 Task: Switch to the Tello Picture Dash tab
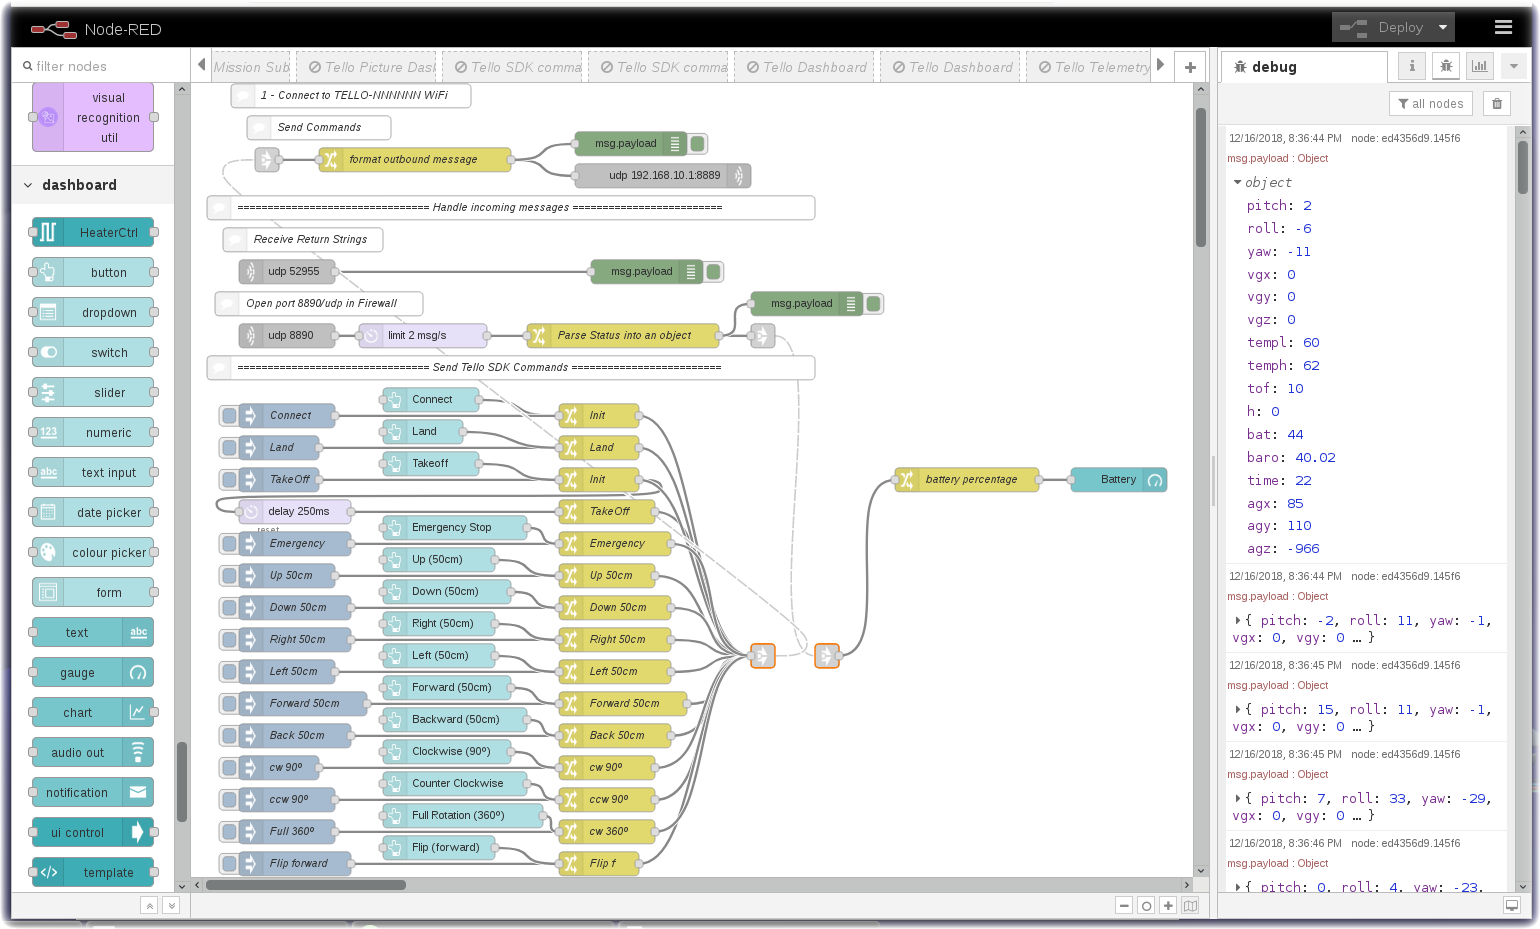pos(372,67)
